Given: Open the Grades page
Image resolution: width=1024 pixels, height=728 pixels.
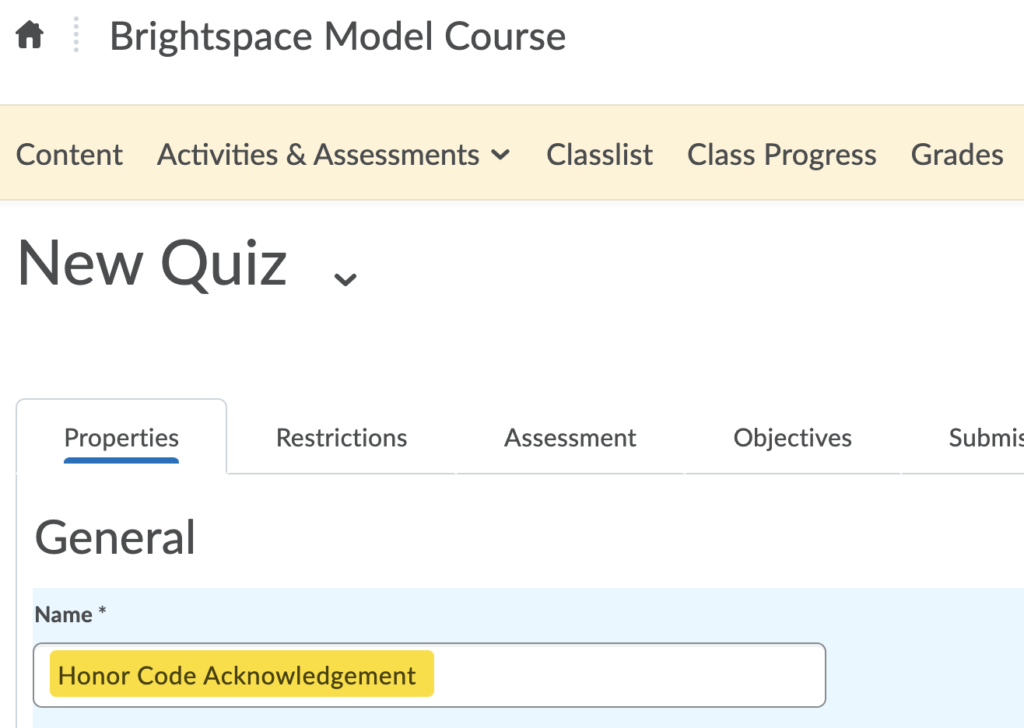Looking at the screenshot, I should point(956,155).
